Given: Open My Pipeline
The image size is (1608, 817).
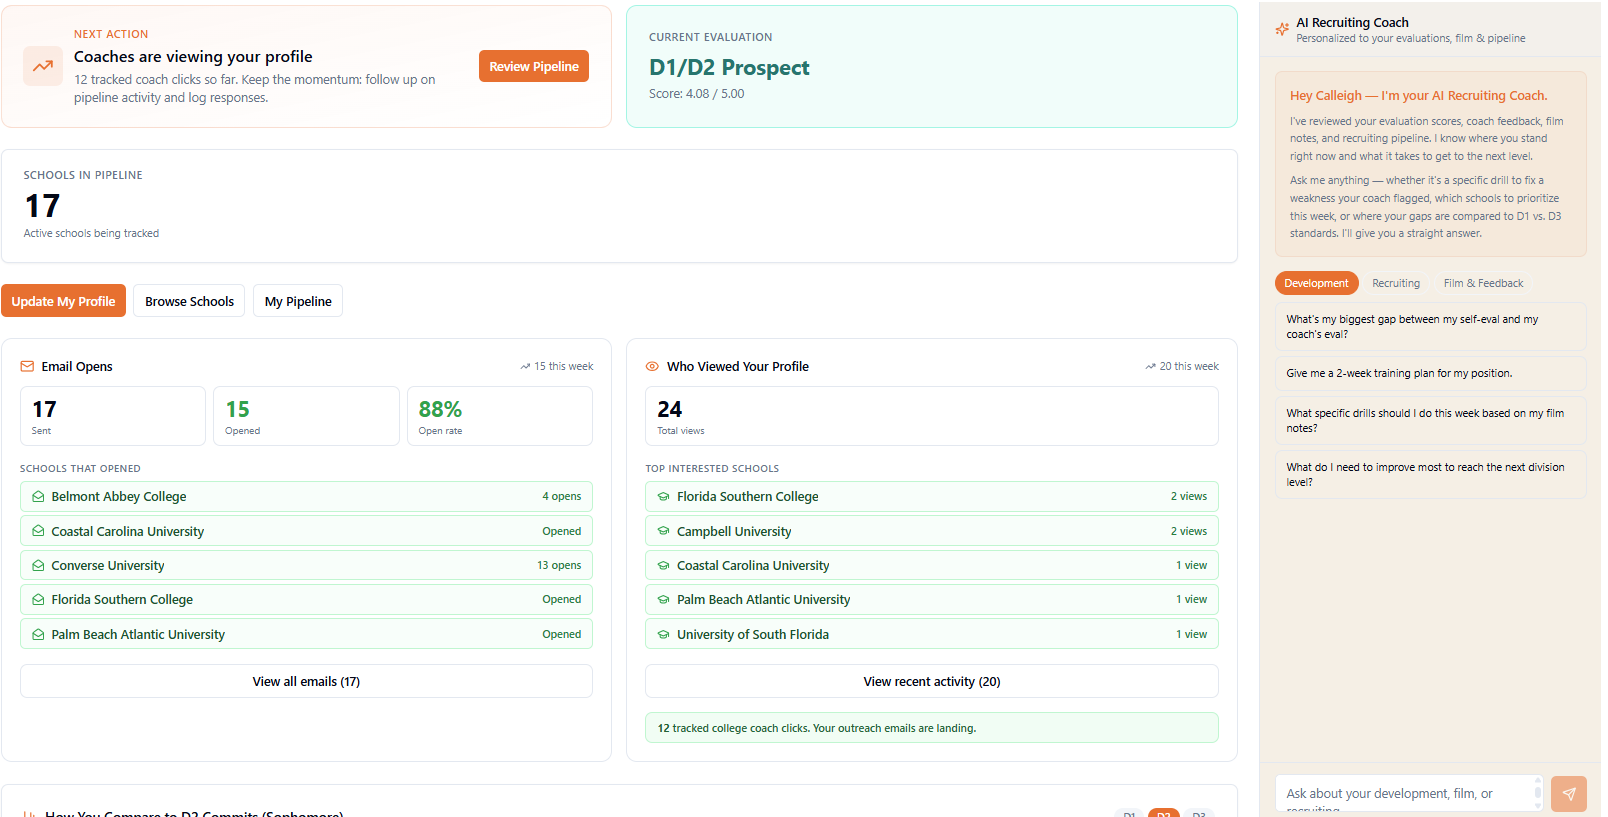Looking at the screenshot, I should click(x=298, y=301).
